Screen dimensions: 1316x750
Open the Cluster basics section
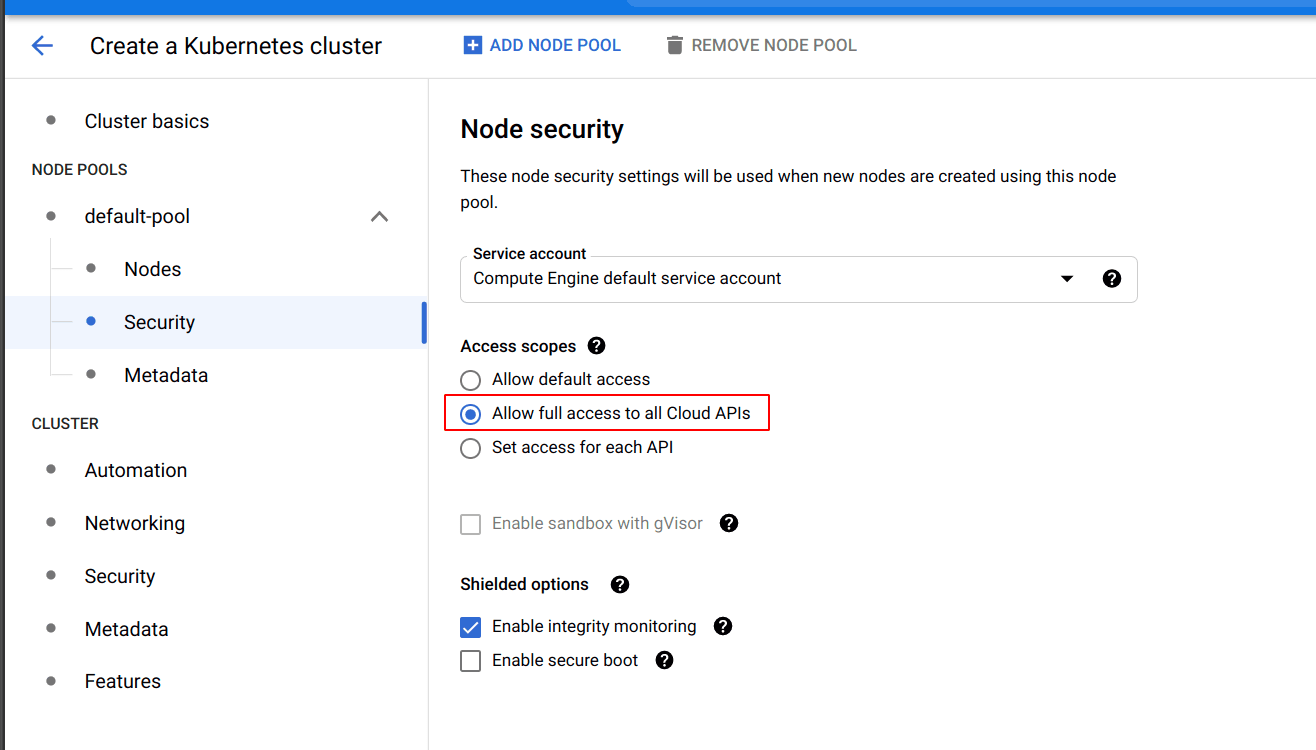146,121
